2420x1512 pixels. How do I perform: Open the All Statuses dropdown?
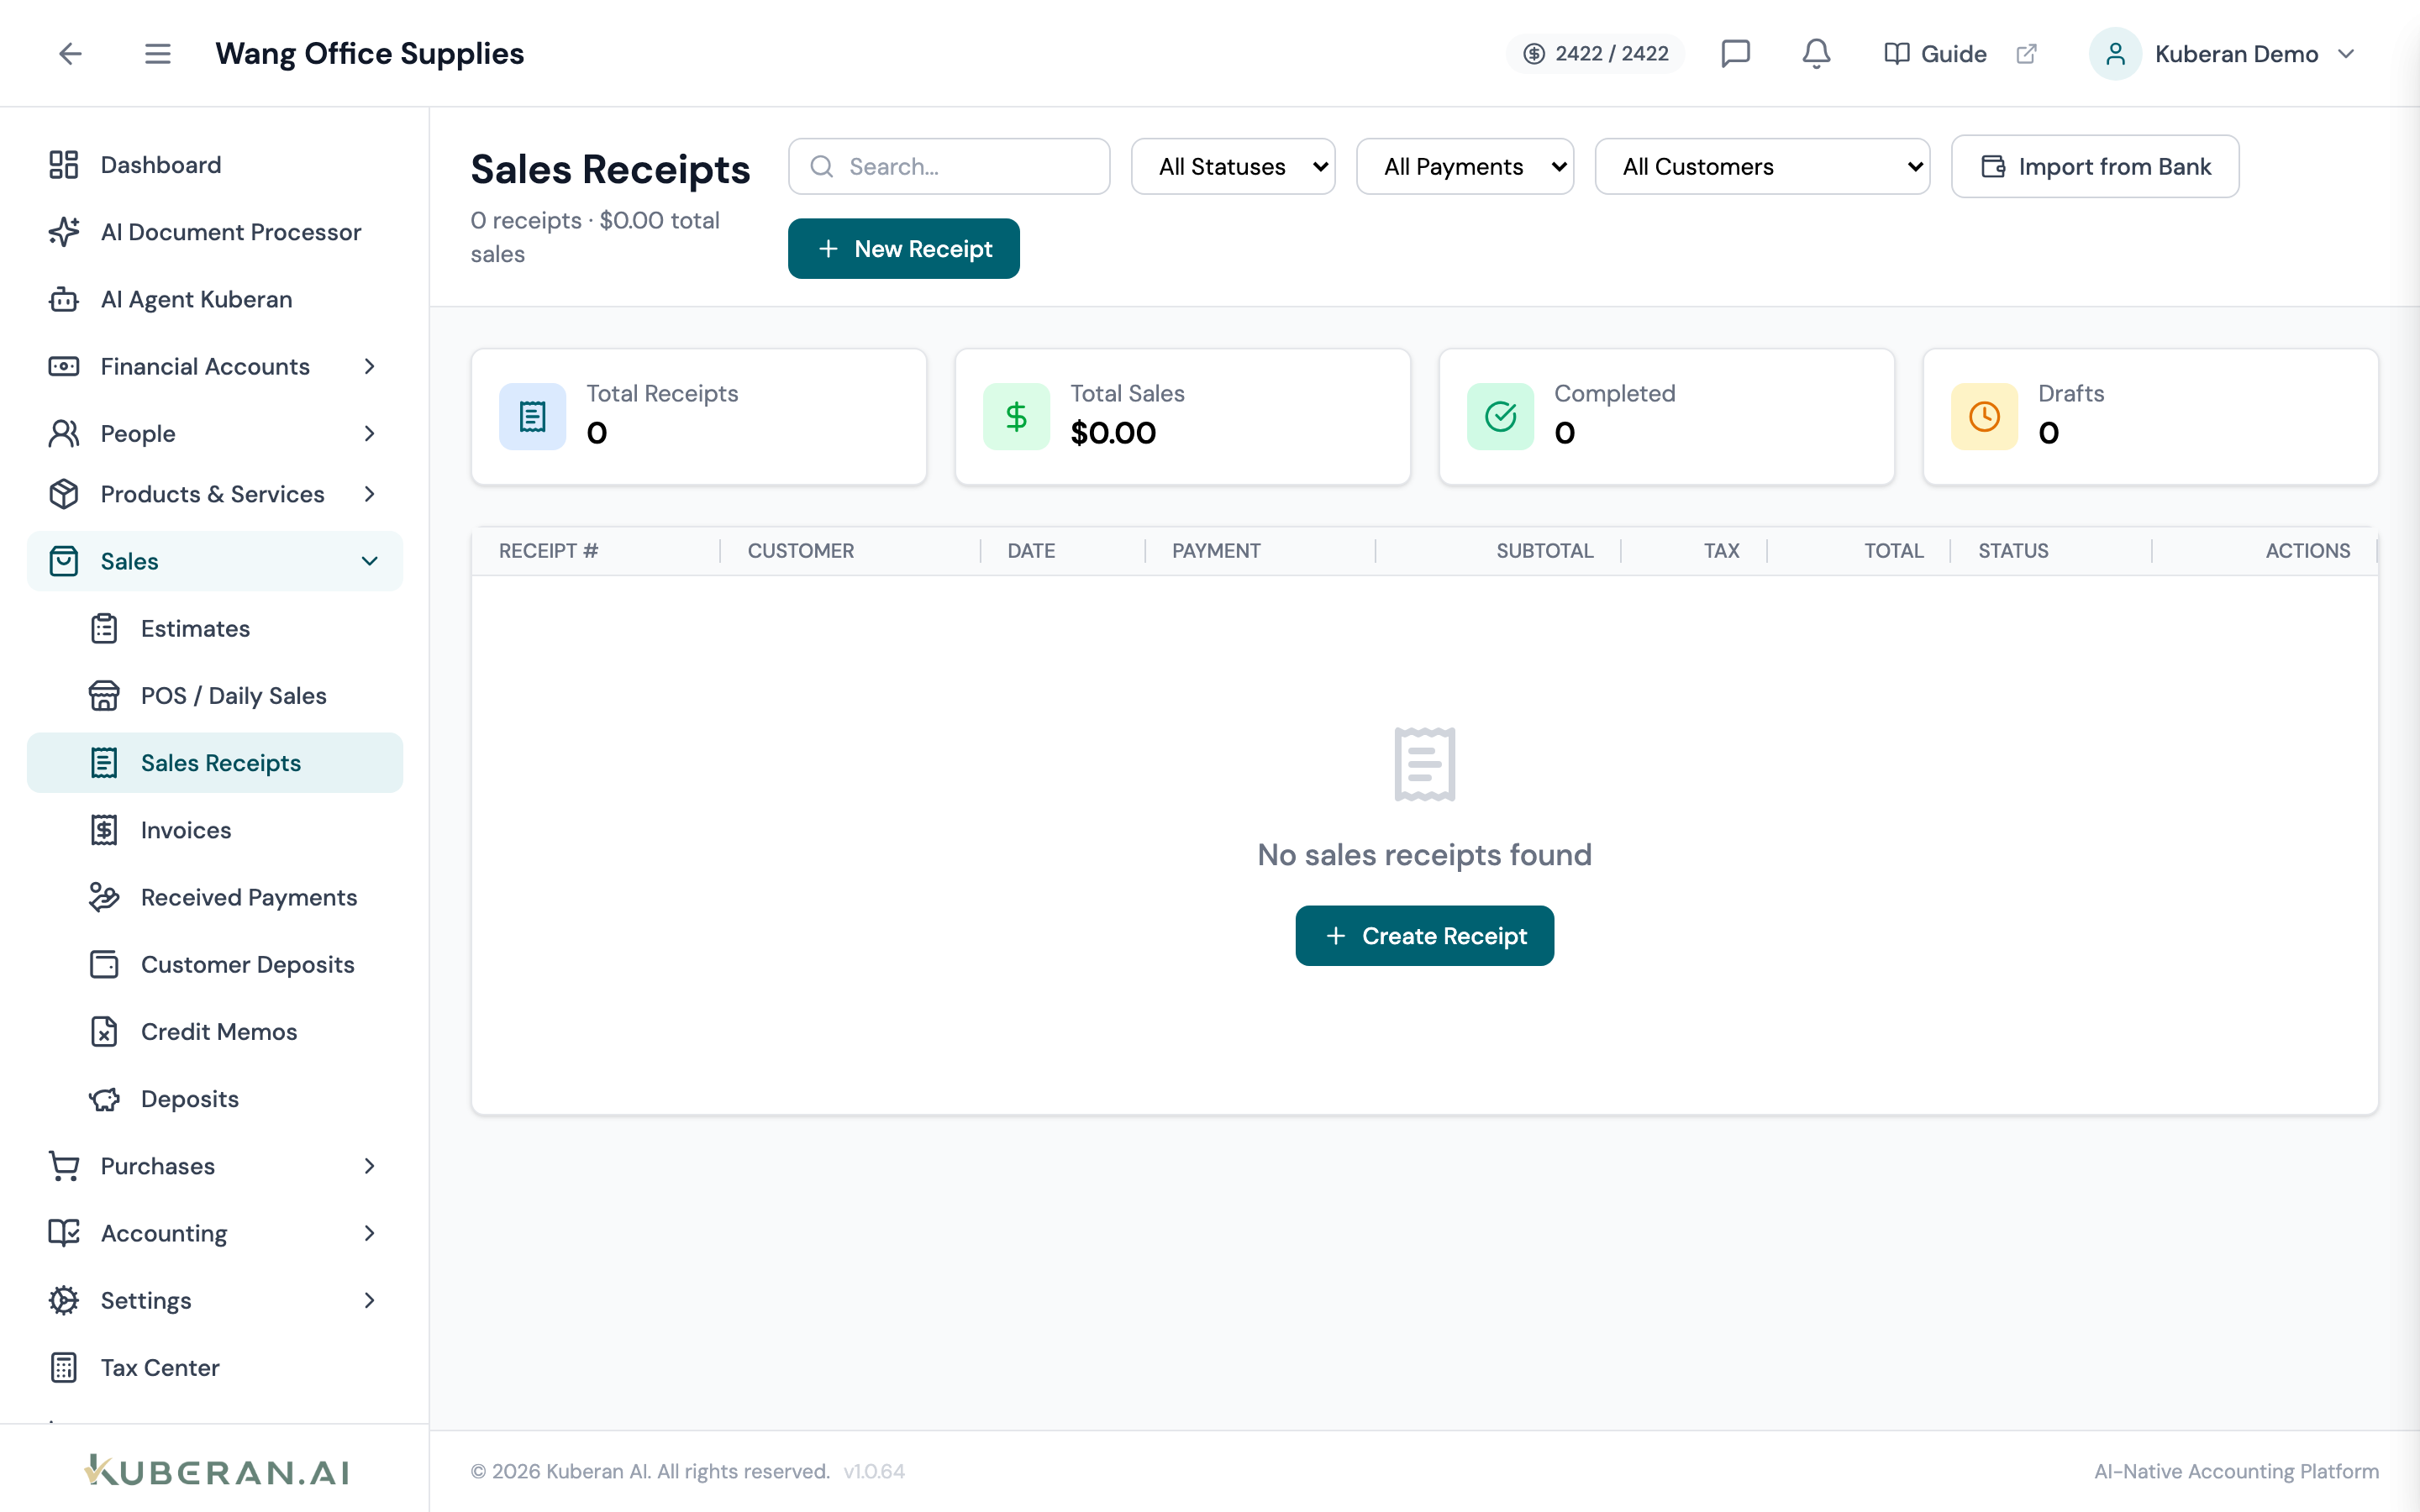tap(1233, 166)
